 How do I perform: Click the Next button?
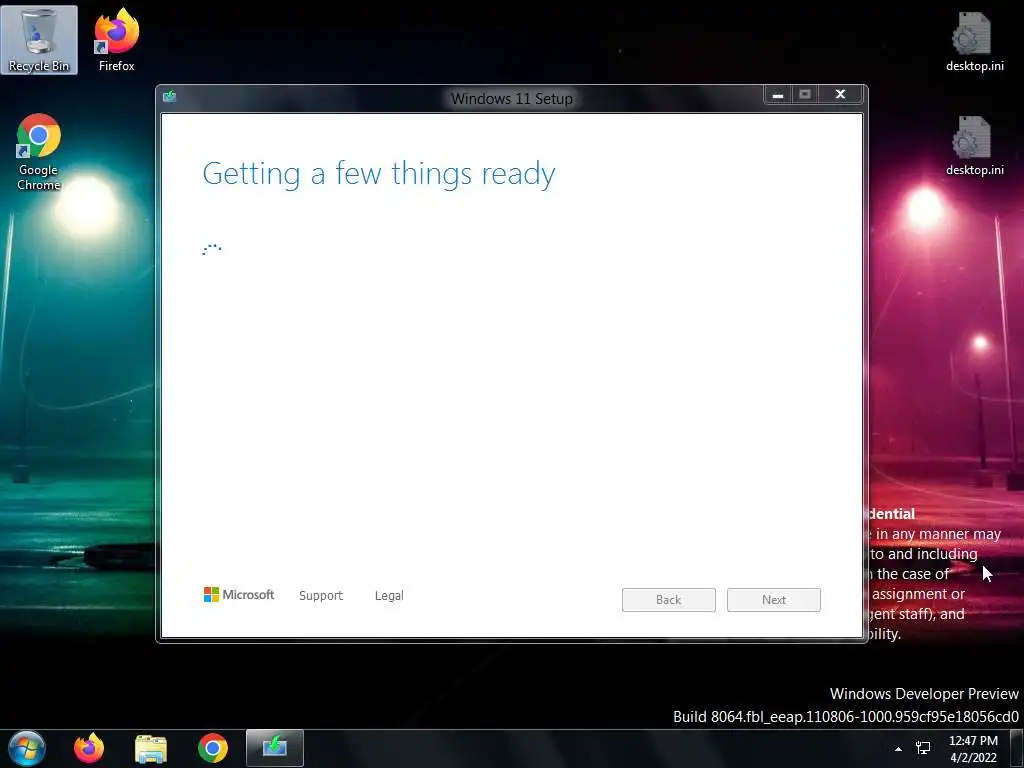pos(774,600)
